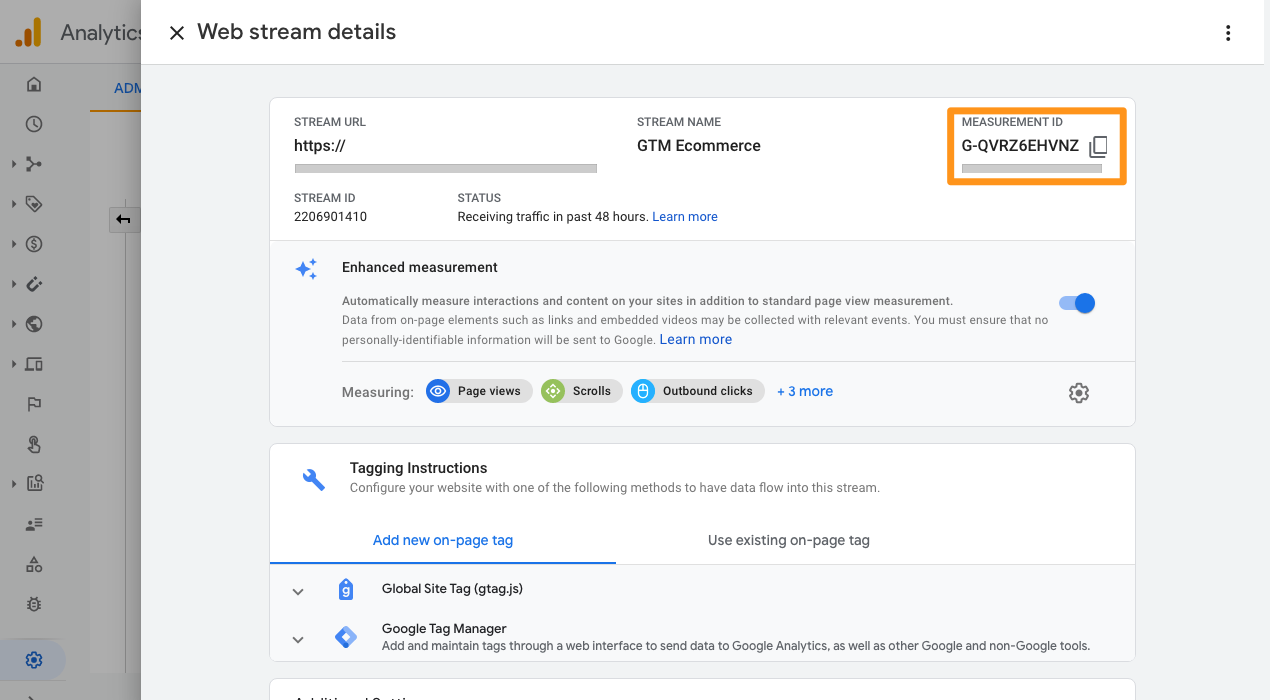Expand the Global Site Tag (gtag.js) row
The height and width of the screenshot is (700, 1270).
tap(298, 591)
